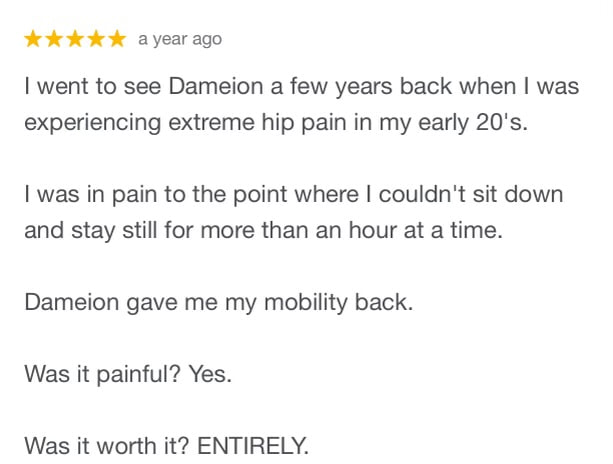Click the phrase "a few years back"

tap(361, 86)
